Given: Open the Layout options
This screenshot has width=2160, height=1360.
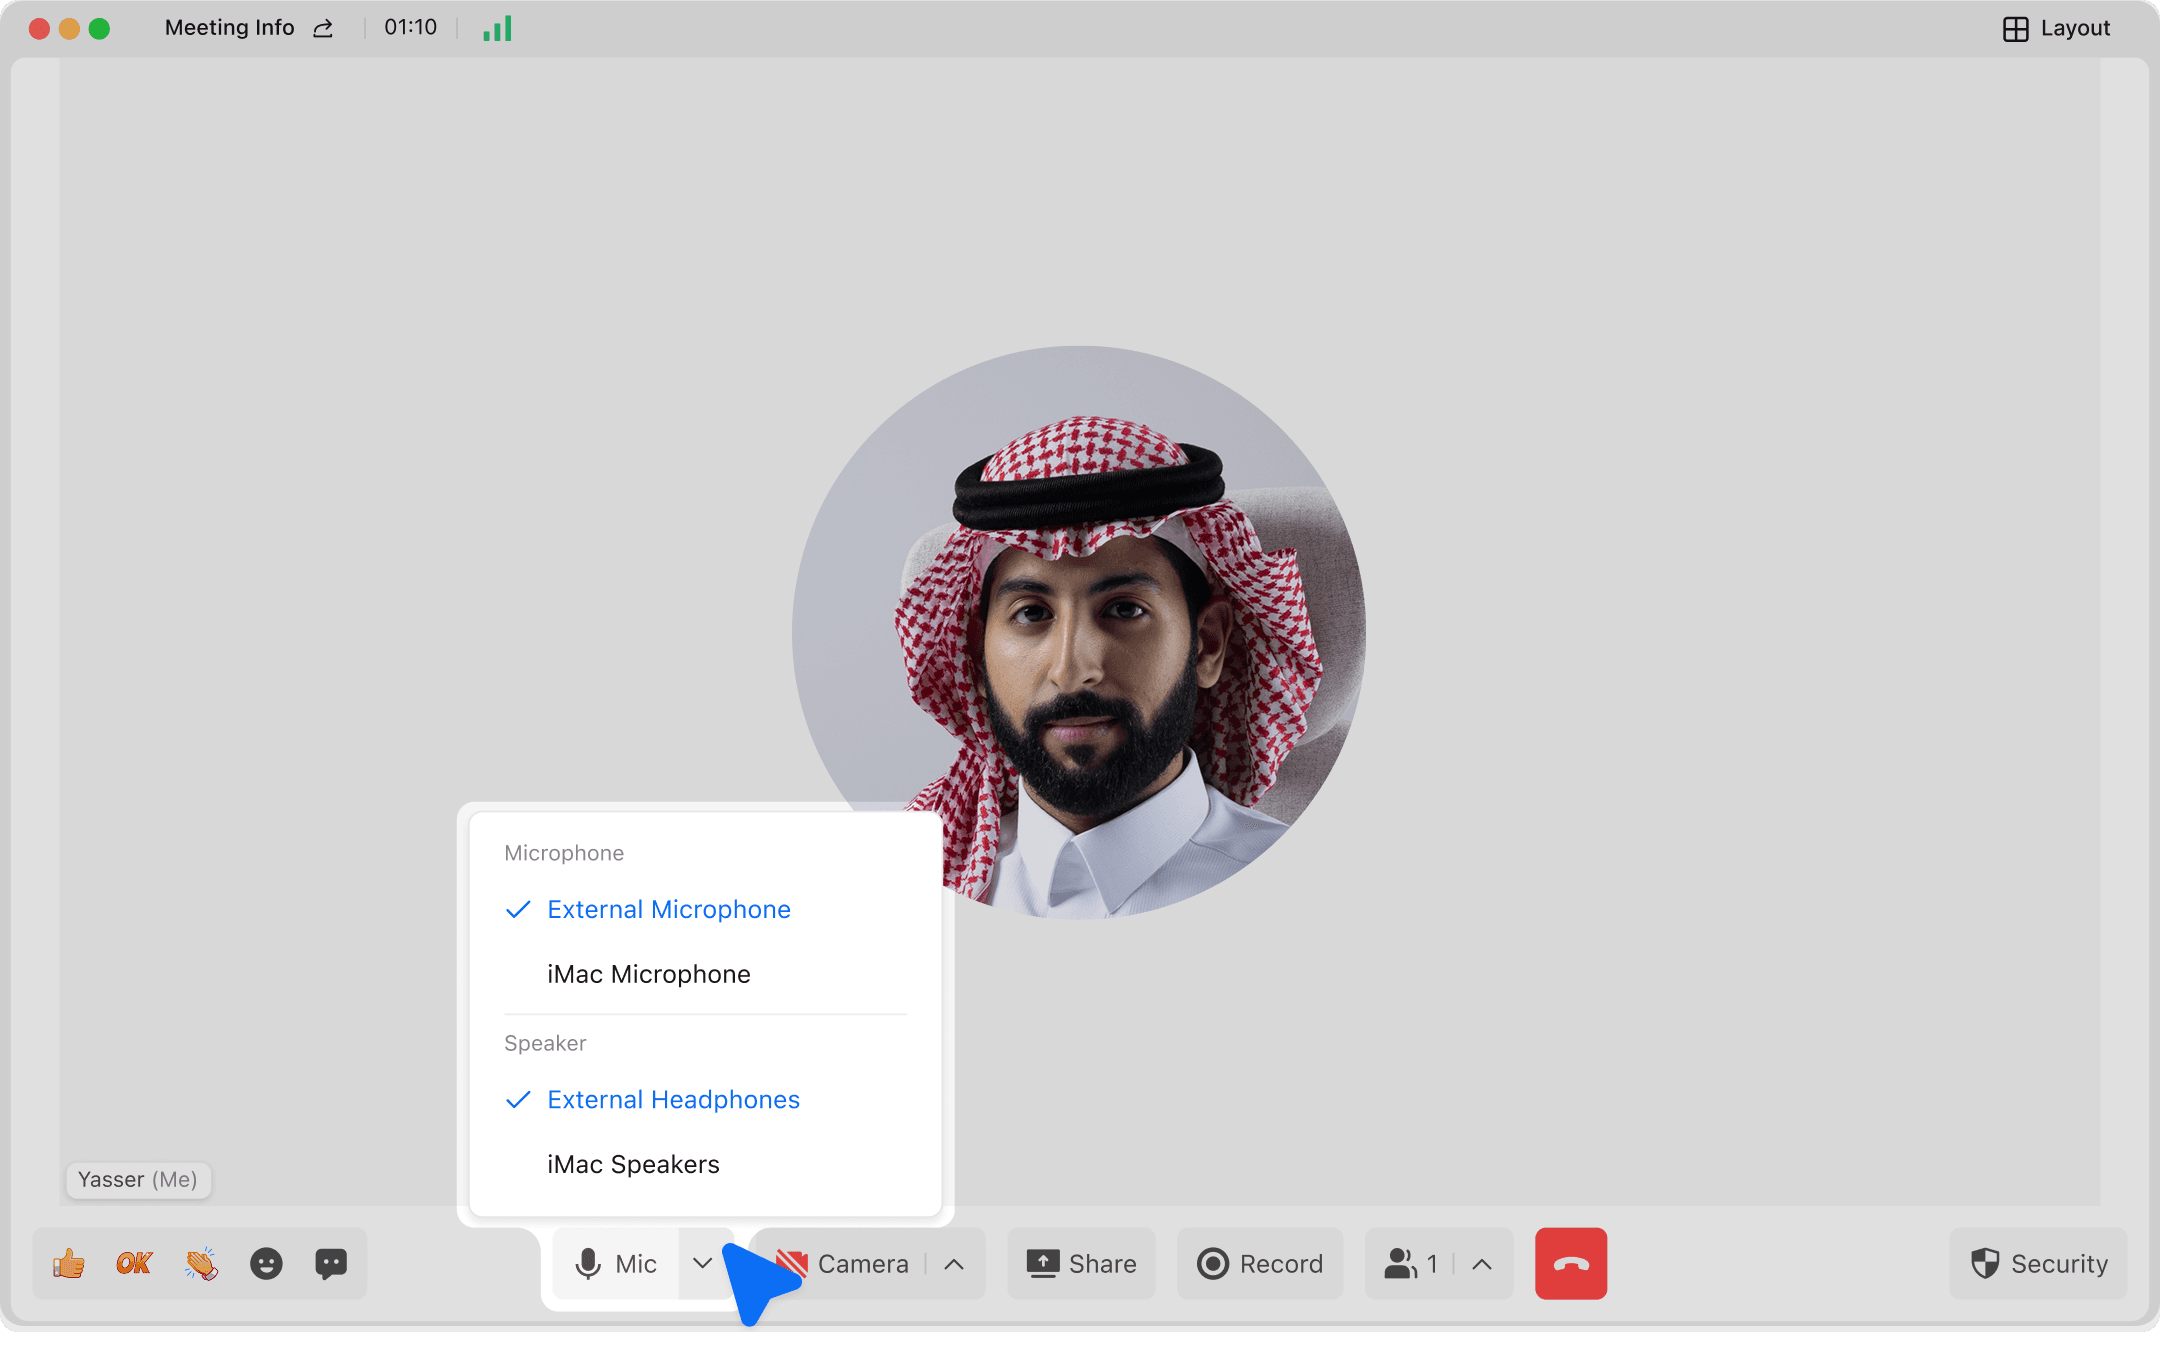Looking at the screenshot, I should point(2056,28).
